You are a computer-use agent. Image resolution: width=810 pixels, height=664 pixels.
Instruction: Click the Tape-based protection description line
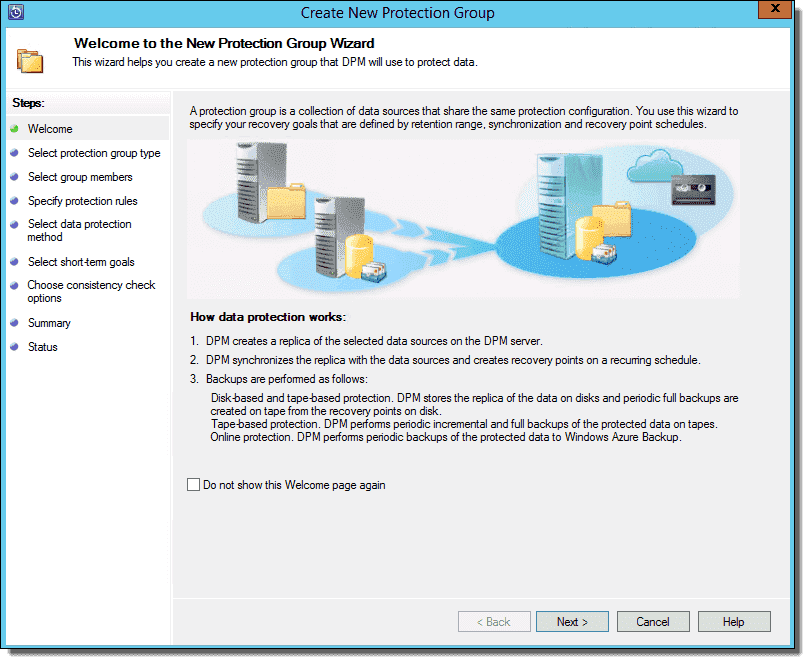(x=464, y=424)
